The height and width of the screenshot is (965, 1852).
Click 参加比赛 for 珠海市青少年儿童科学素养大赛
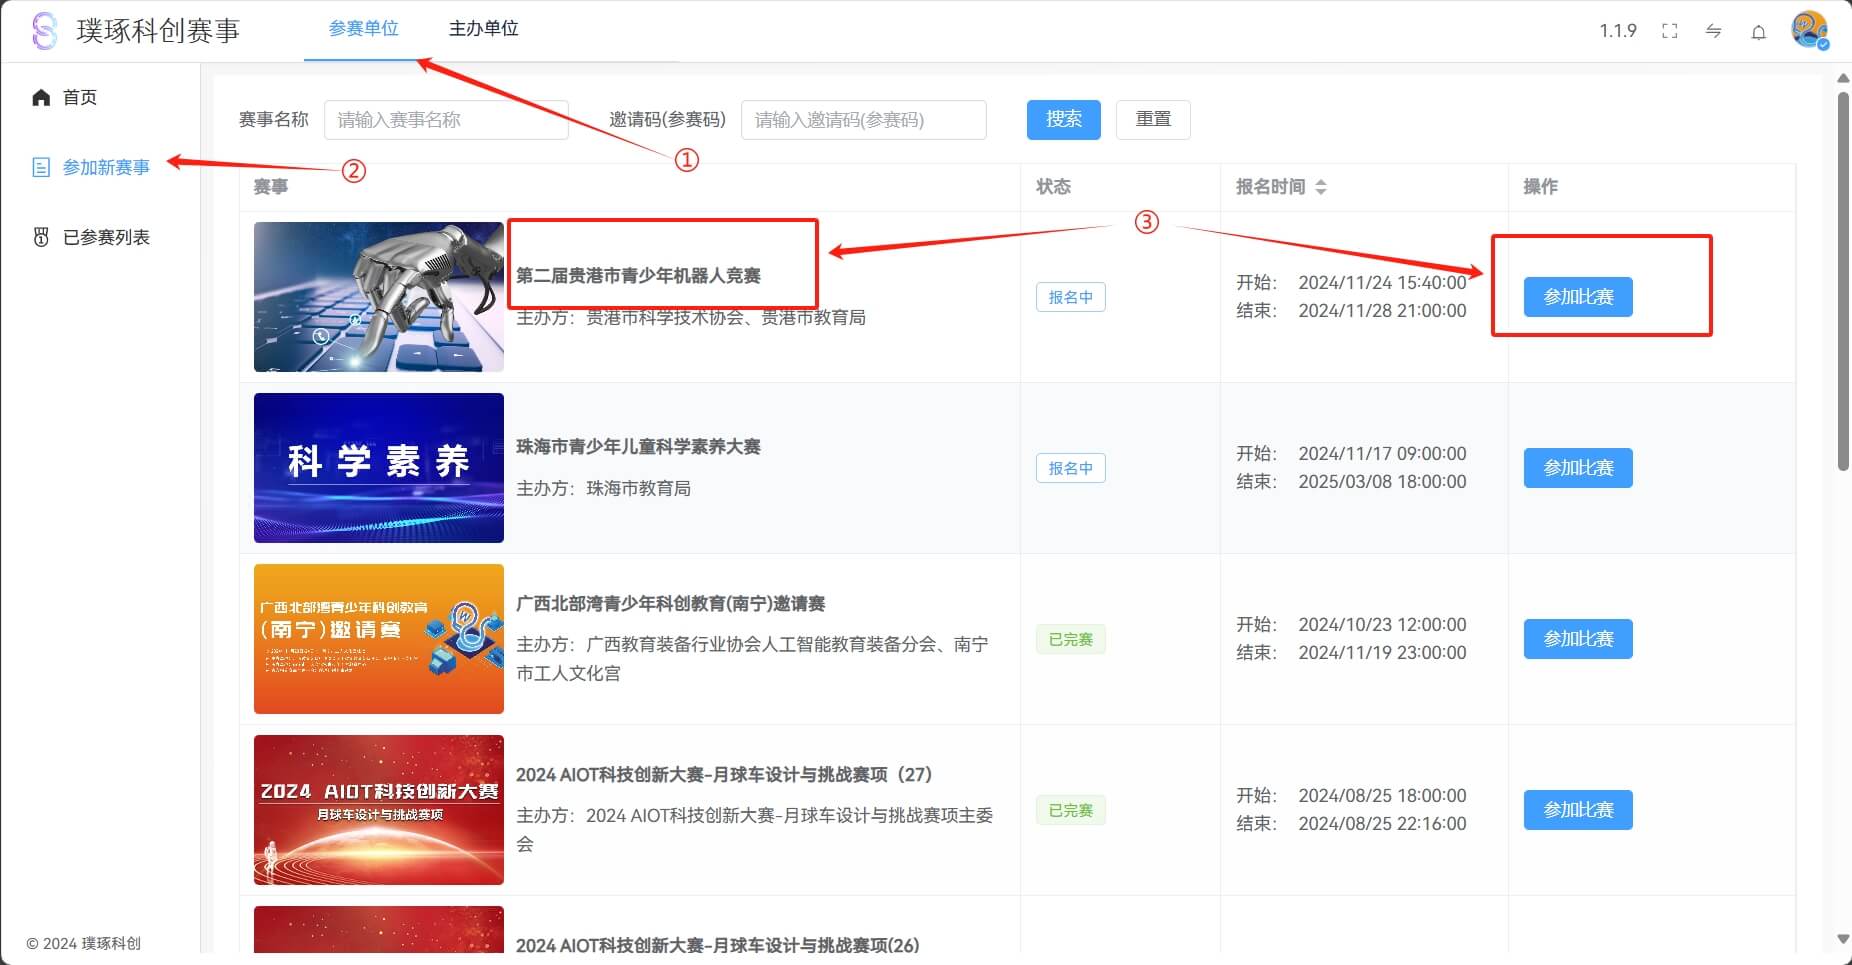tap(1578, 468)
